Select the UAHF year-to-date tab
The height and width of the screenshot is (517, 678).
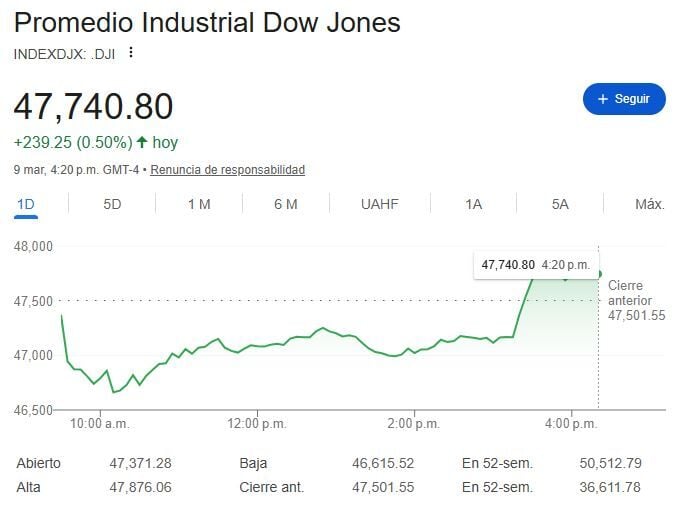point(380,204)
